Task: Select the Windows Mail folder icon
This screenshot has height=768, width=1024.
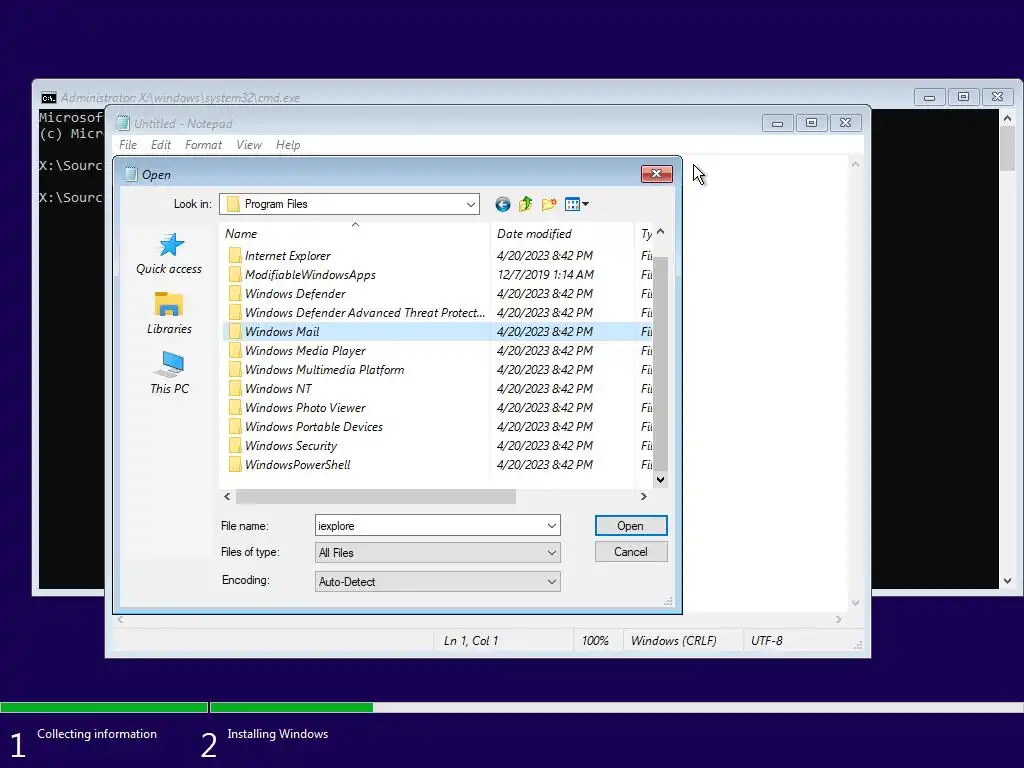Action: (235, 332)
